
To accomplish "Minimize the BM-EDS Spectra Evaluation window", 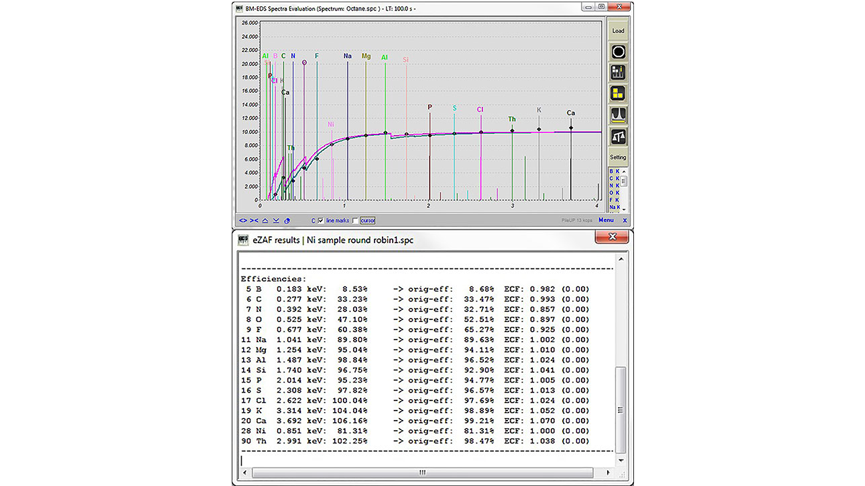I will tap(588, 7).
